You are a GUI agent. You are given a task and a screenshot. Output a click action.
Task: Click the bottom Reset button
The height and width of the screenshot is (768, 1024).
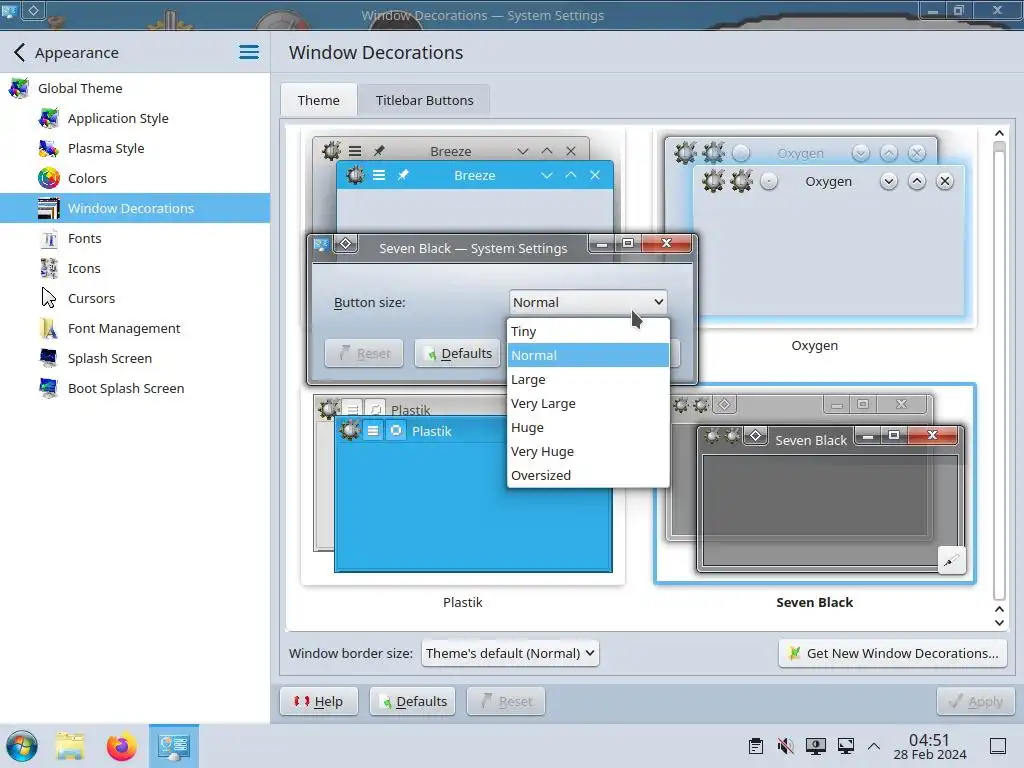pyautogui.click(x=506, y=701)
